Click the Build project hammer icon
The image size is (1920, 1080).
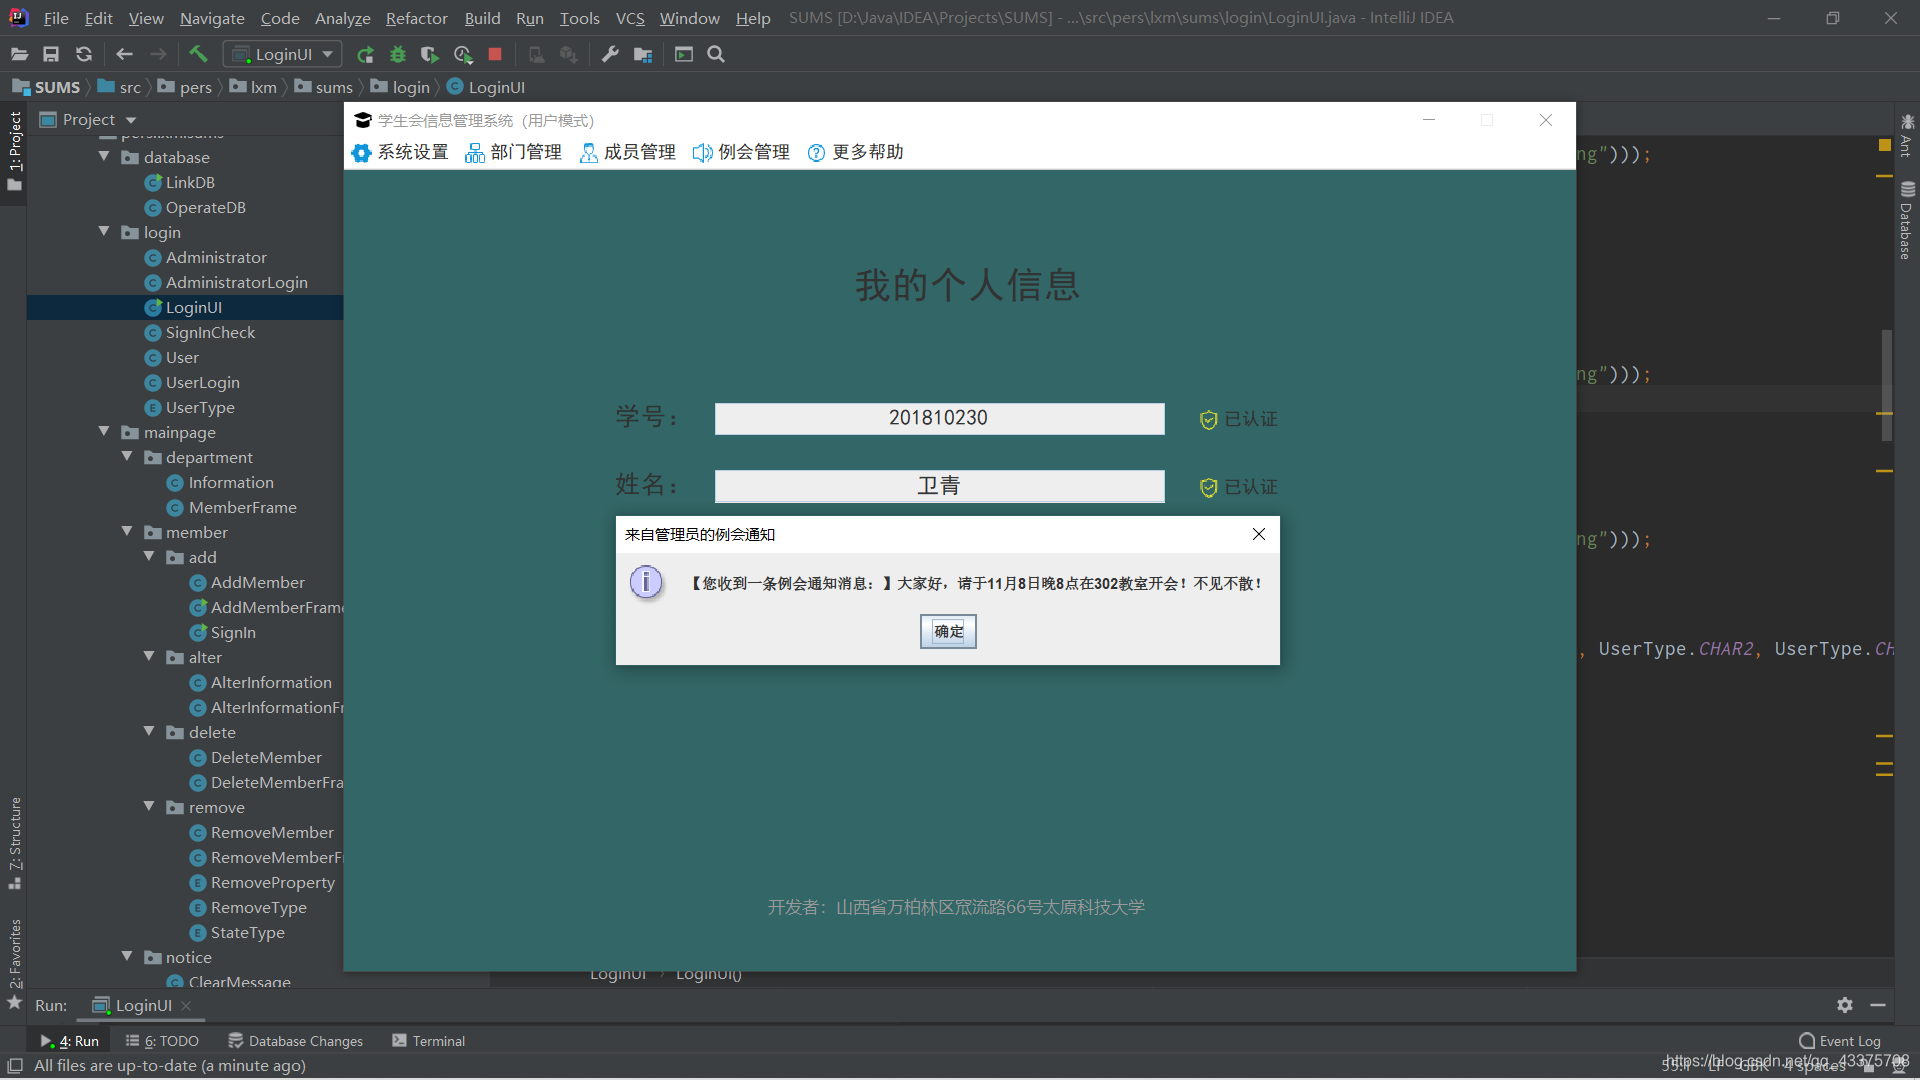[x=198, y=54]
